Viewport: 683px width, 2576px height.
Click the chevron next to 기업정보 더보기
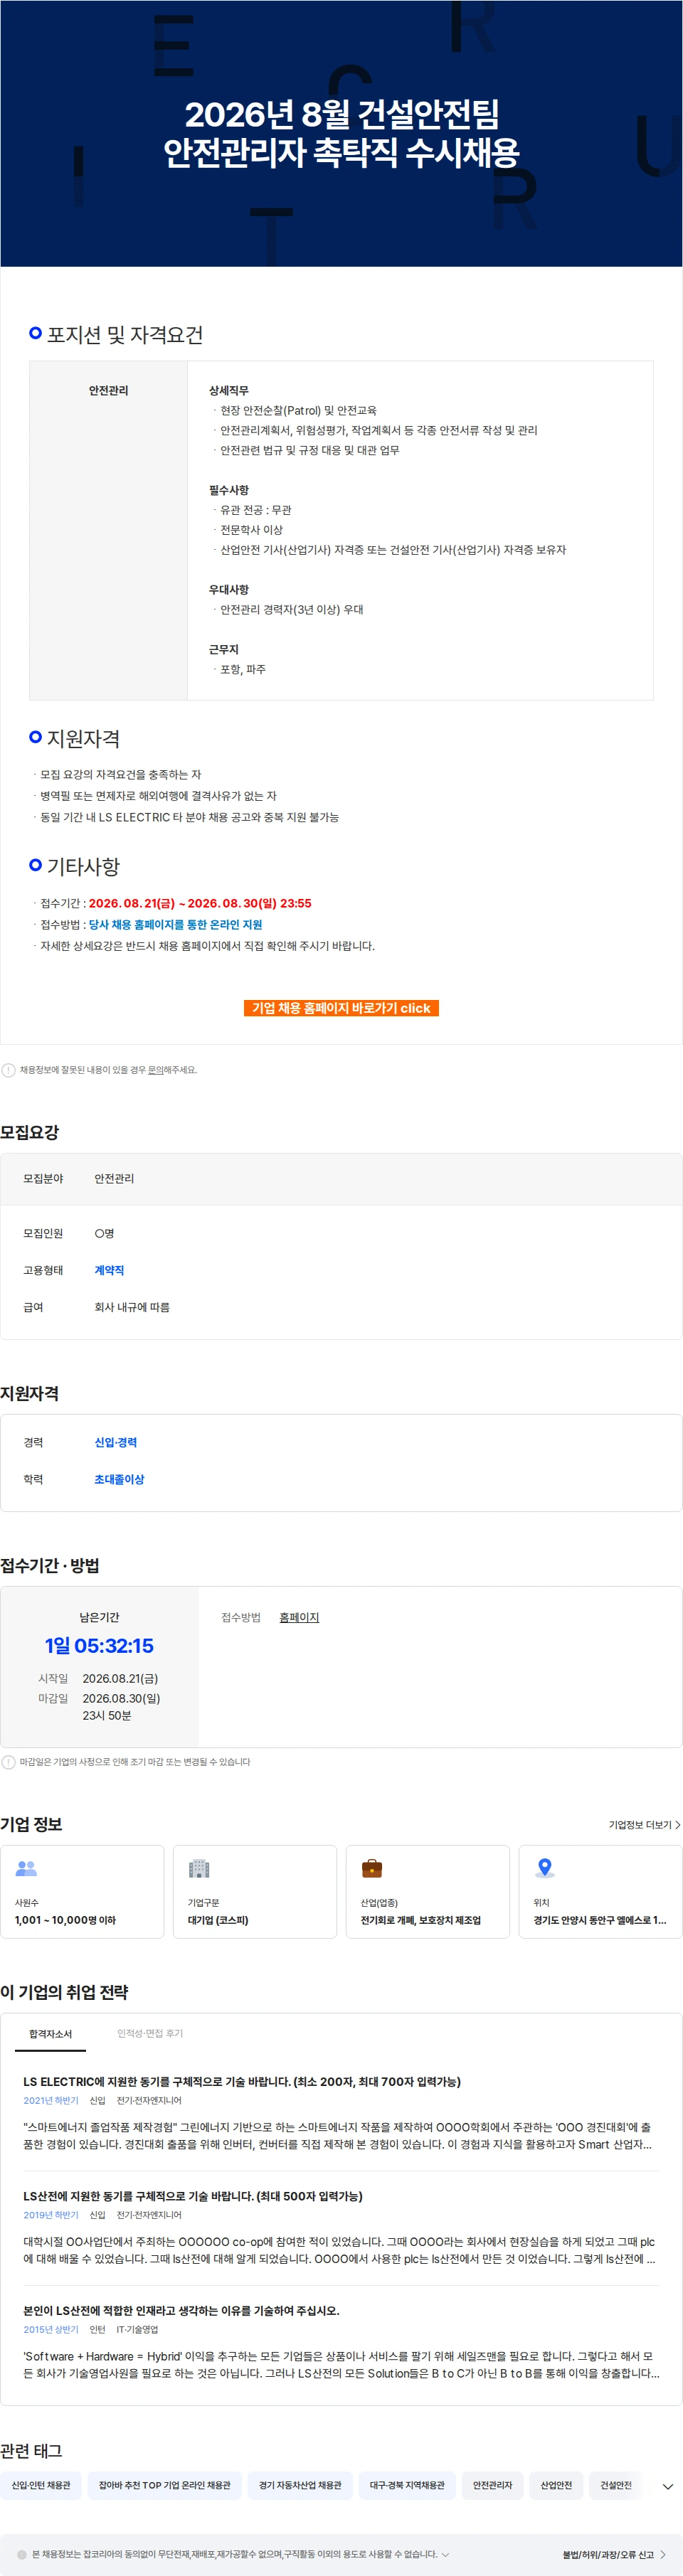pyautogui.click(x=678, y=1825)
